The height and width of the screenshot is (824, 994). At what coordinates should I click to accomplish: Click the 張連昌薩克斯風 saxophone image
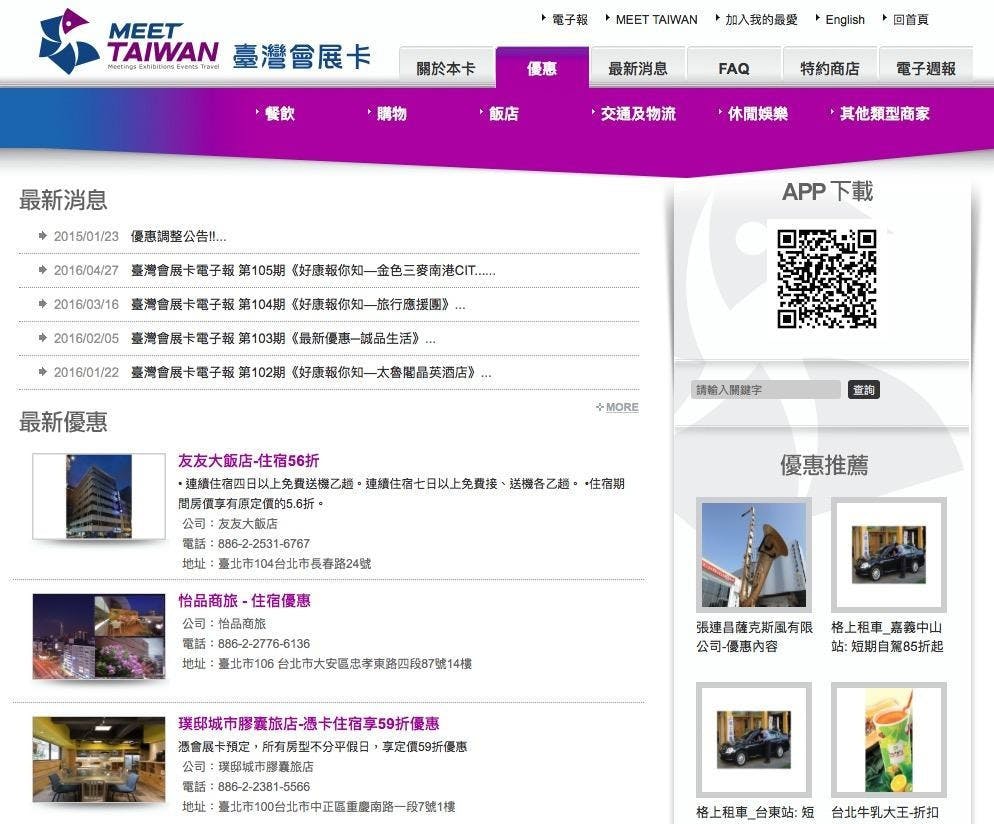coord(754,555)
